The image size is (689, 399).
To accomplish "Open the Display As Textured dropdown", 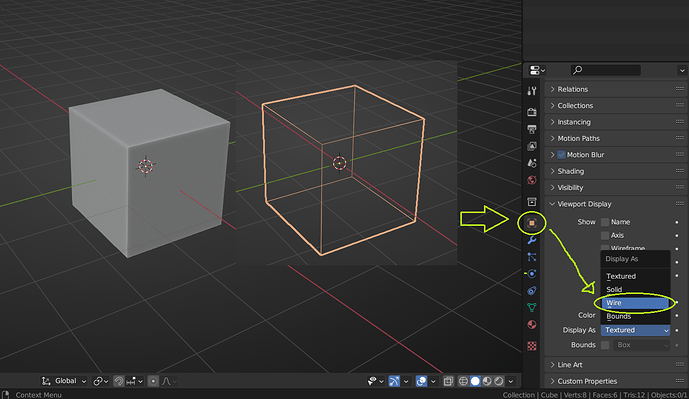I will [x=635, y=330].
